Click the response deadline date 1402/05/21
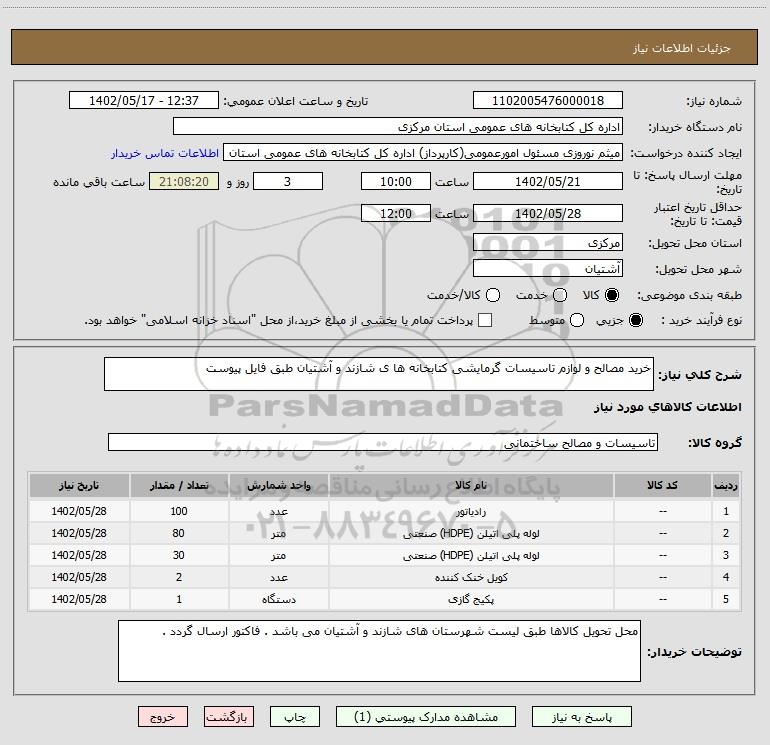This screenshot has height=745, width=770. 548,181
